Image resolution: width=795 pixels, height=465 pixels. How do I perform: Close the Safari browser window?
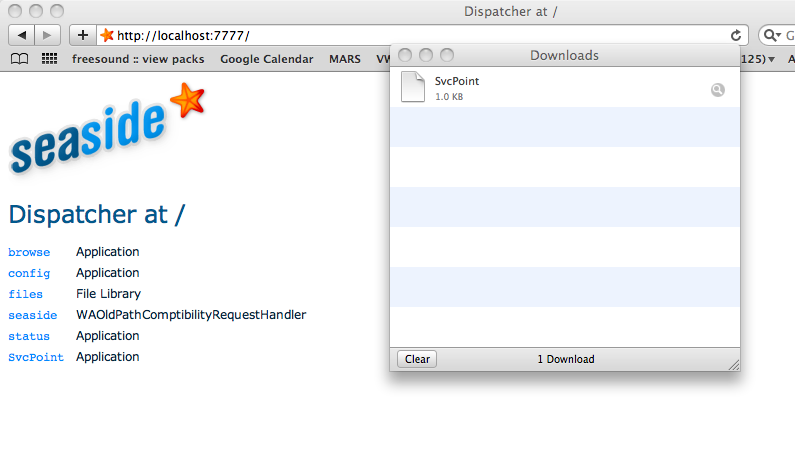coord(15,11)
